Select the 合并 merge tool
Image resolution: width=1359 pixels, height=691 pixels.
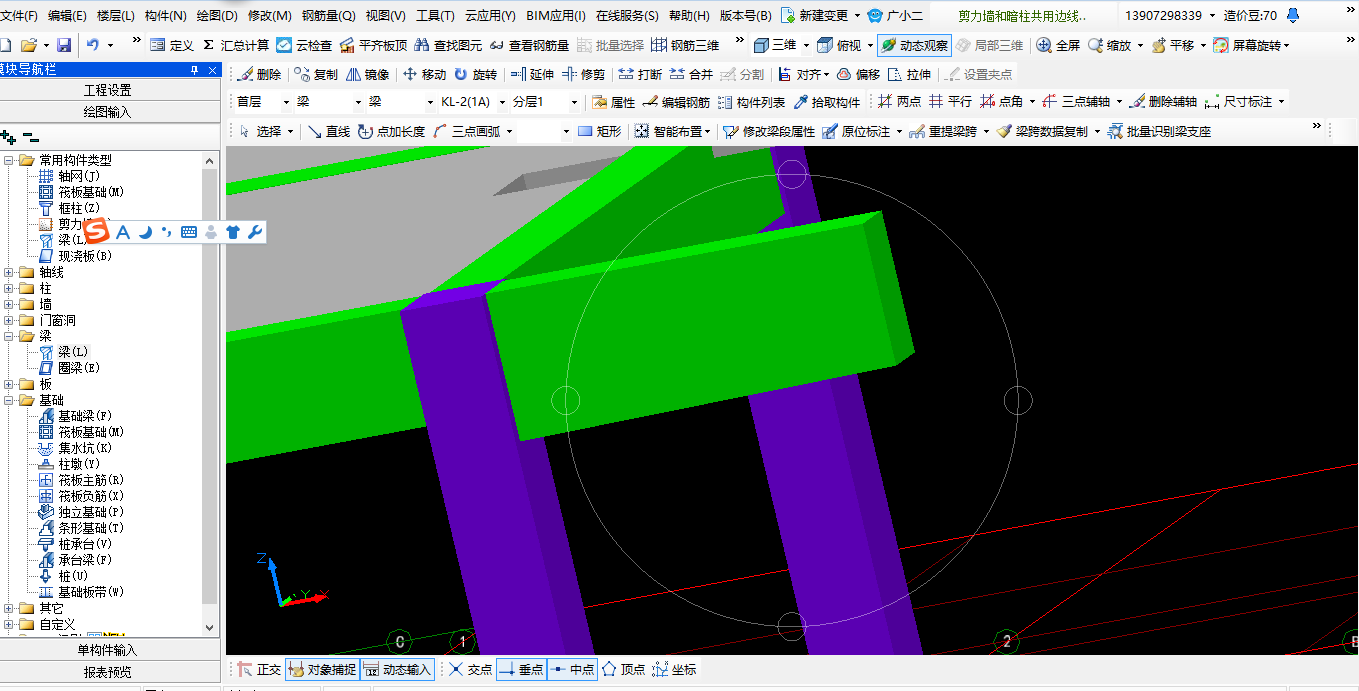click(x=691, y=74)
